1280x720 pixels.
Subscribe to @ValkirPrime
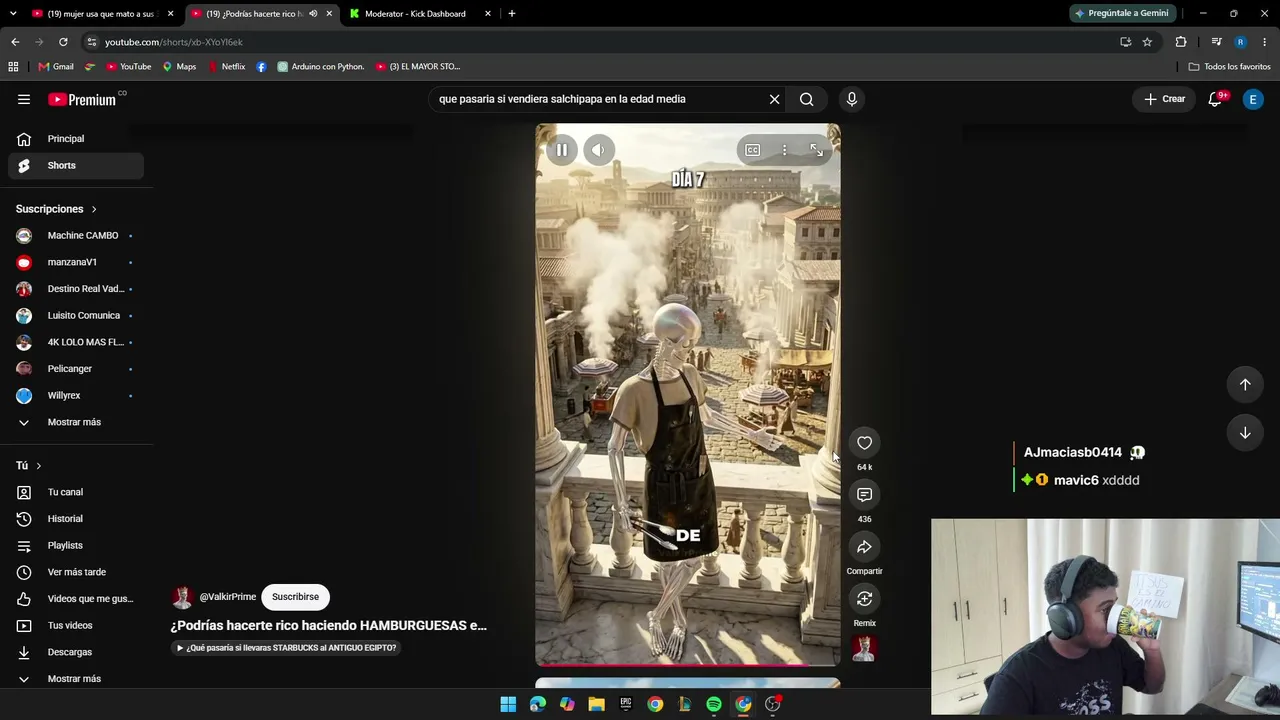click(295, 597)
